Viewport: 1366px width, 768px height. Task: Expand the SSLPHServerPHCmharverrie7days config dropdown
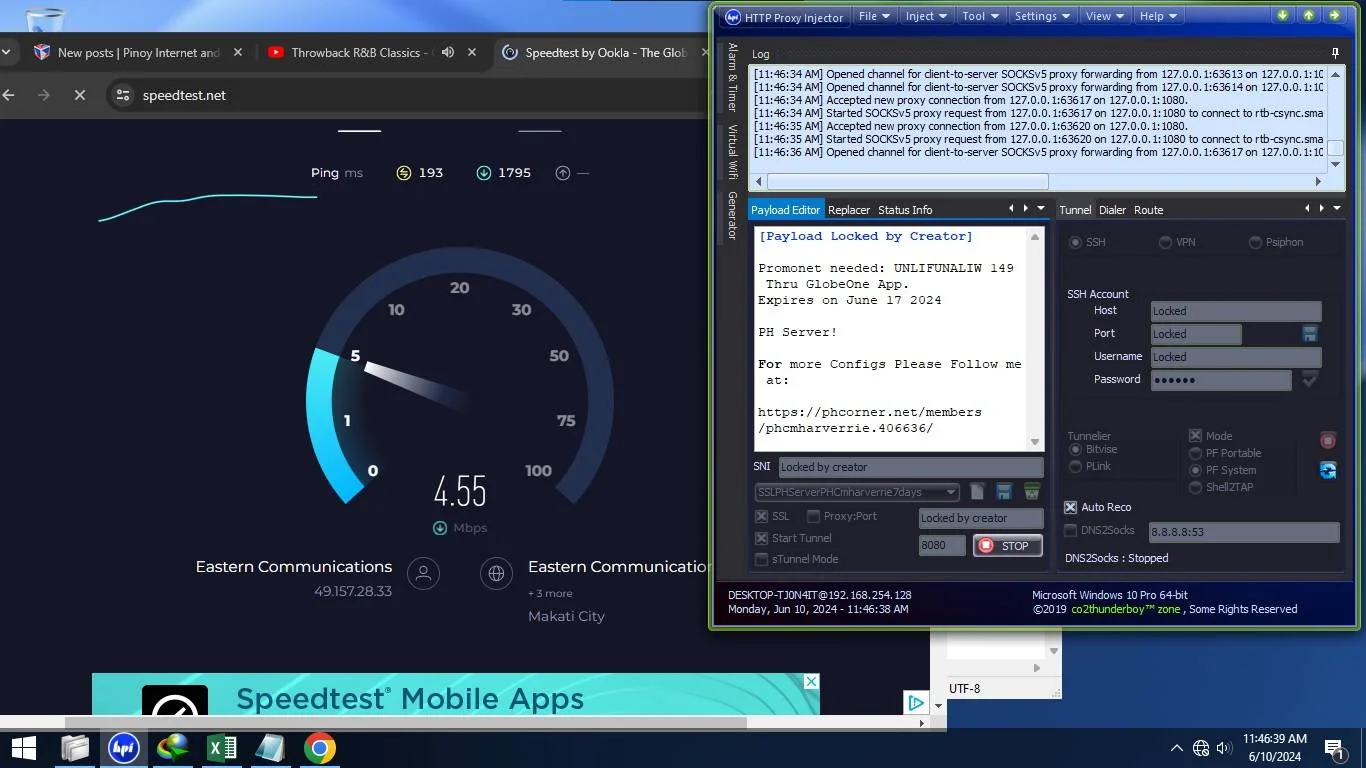[x=951, y=492]
